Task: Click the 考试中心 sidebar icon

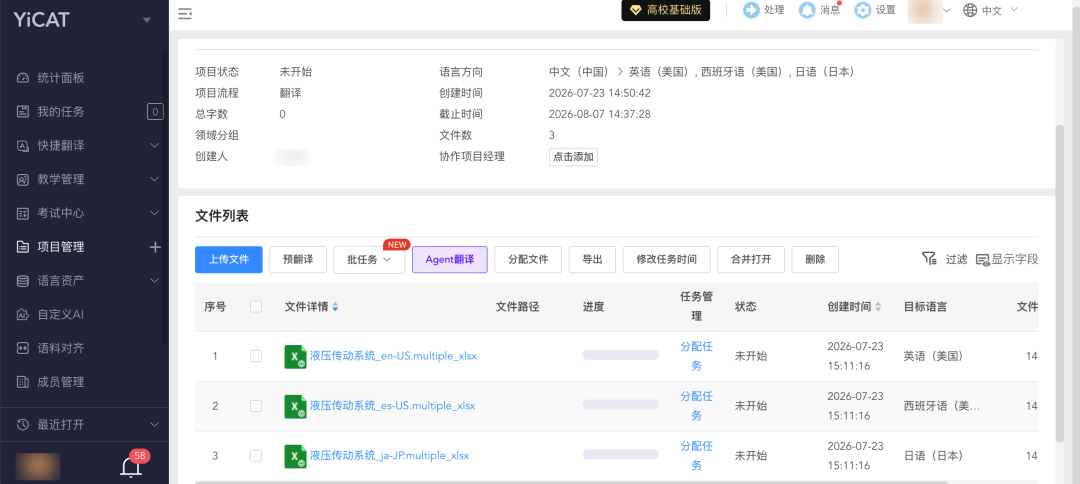Action: coord(23,213)
